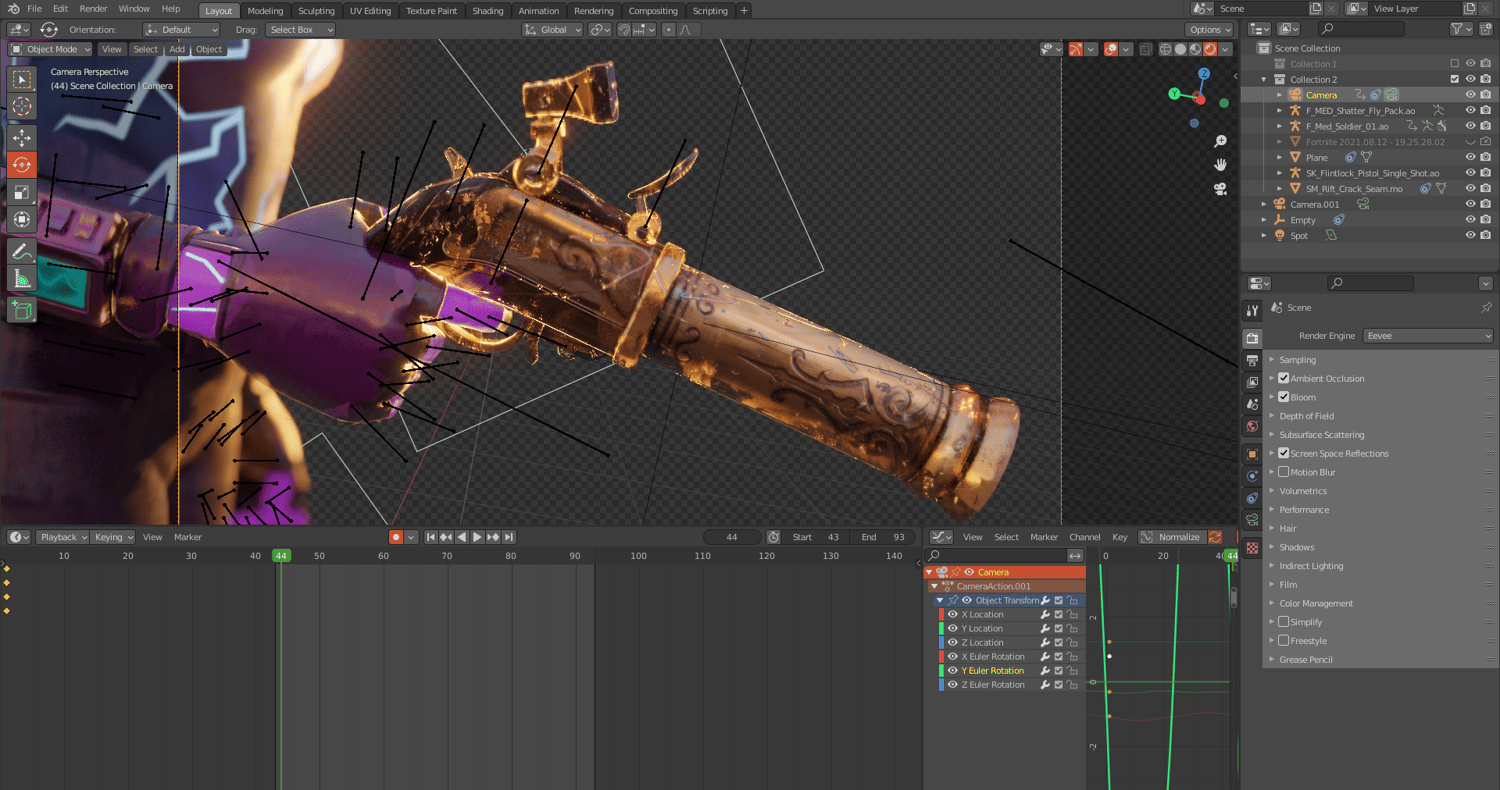The height and width of the screenshot is (790, 1500).
Task: Open the Object properties tab
Action: click(x=1252, y=454)
